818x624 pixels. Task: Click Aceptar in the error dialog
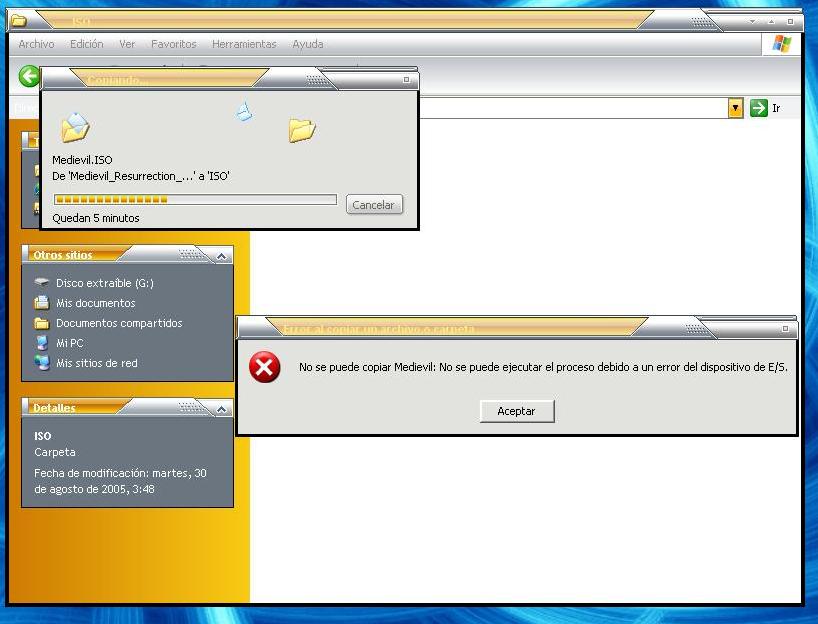coord(516,411)
